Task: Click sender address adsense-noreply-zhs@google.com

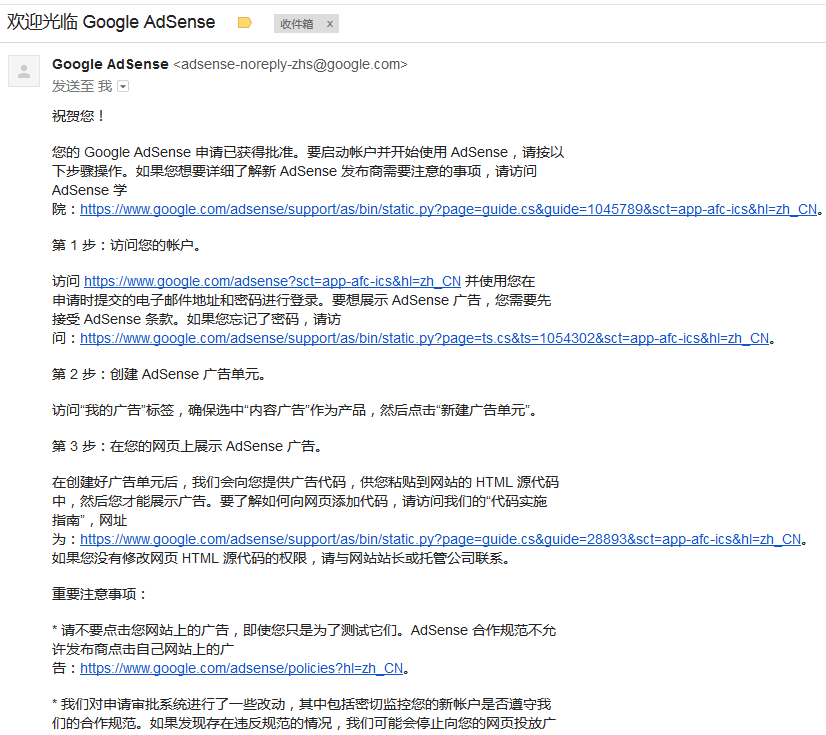Action: (x=290, y=64)
